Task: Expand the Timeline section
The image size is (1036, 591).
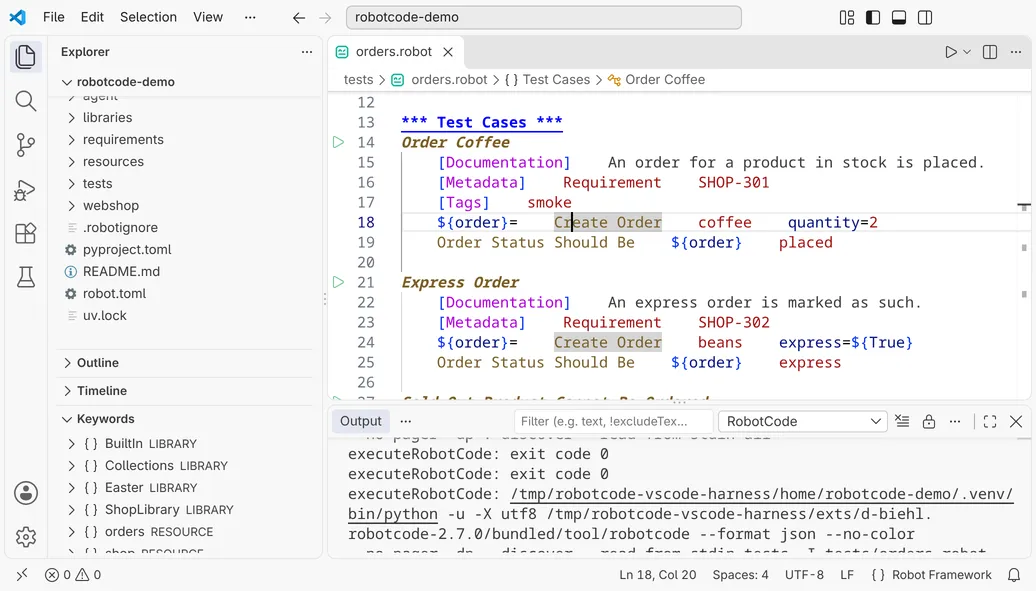Action: coord(186,391)
